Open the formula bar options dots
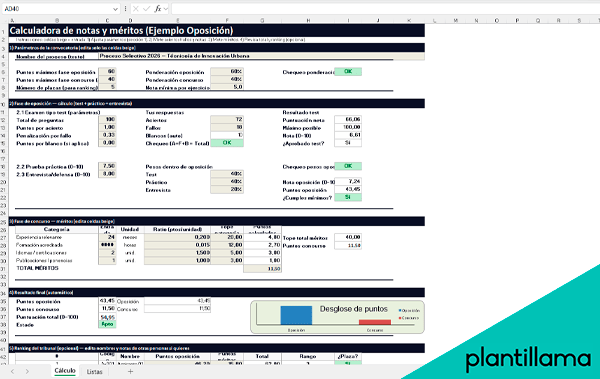Screen dimensions: 600x379 (x=126, y=8)
